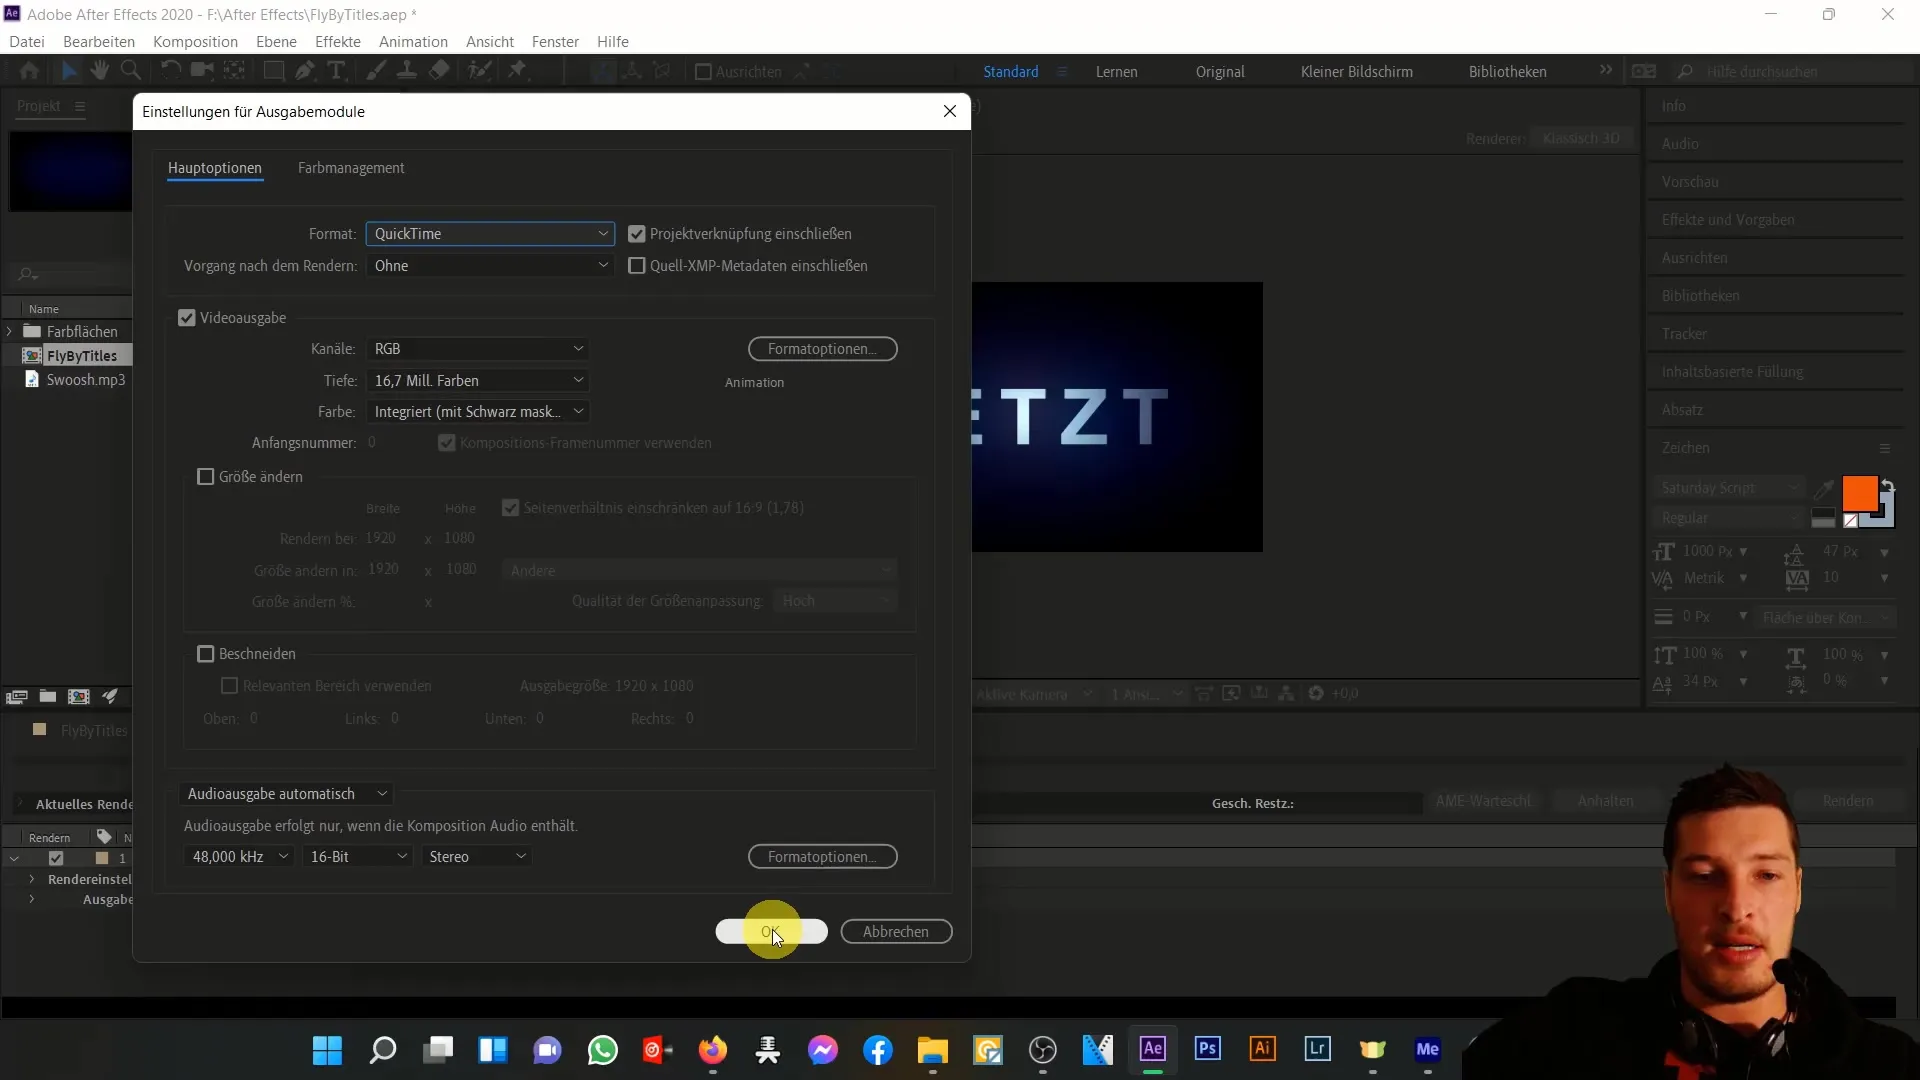
Task: Select the Puppet Pin tool
Action: point(517,70)
